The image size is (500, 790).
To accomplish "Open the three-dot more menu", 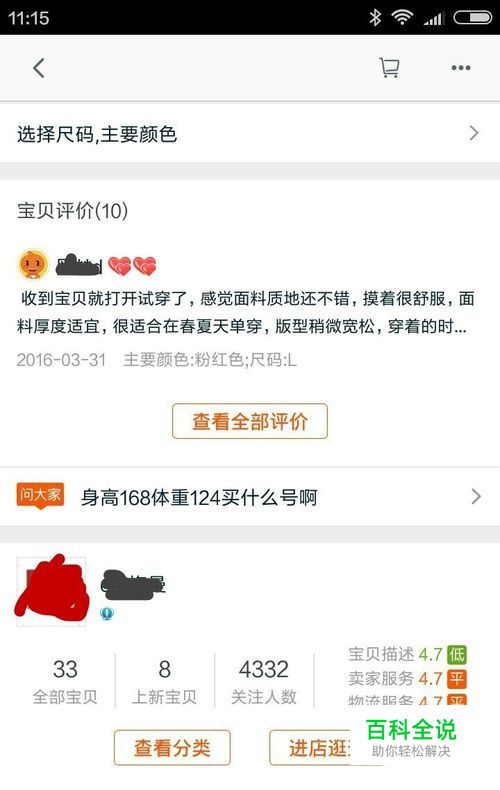I will pyautogui.click(x=461, y=68).
